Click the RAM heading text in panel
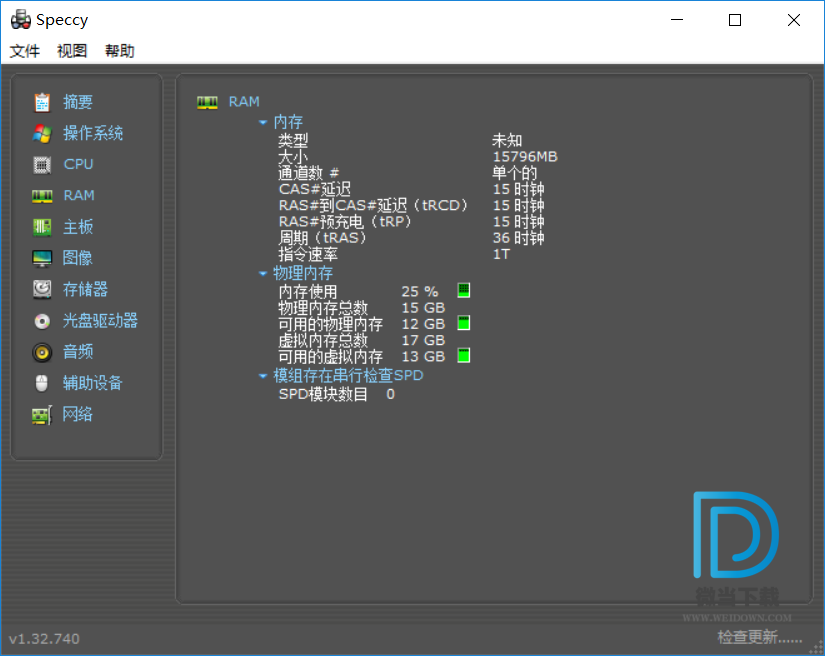 (244, 102)
